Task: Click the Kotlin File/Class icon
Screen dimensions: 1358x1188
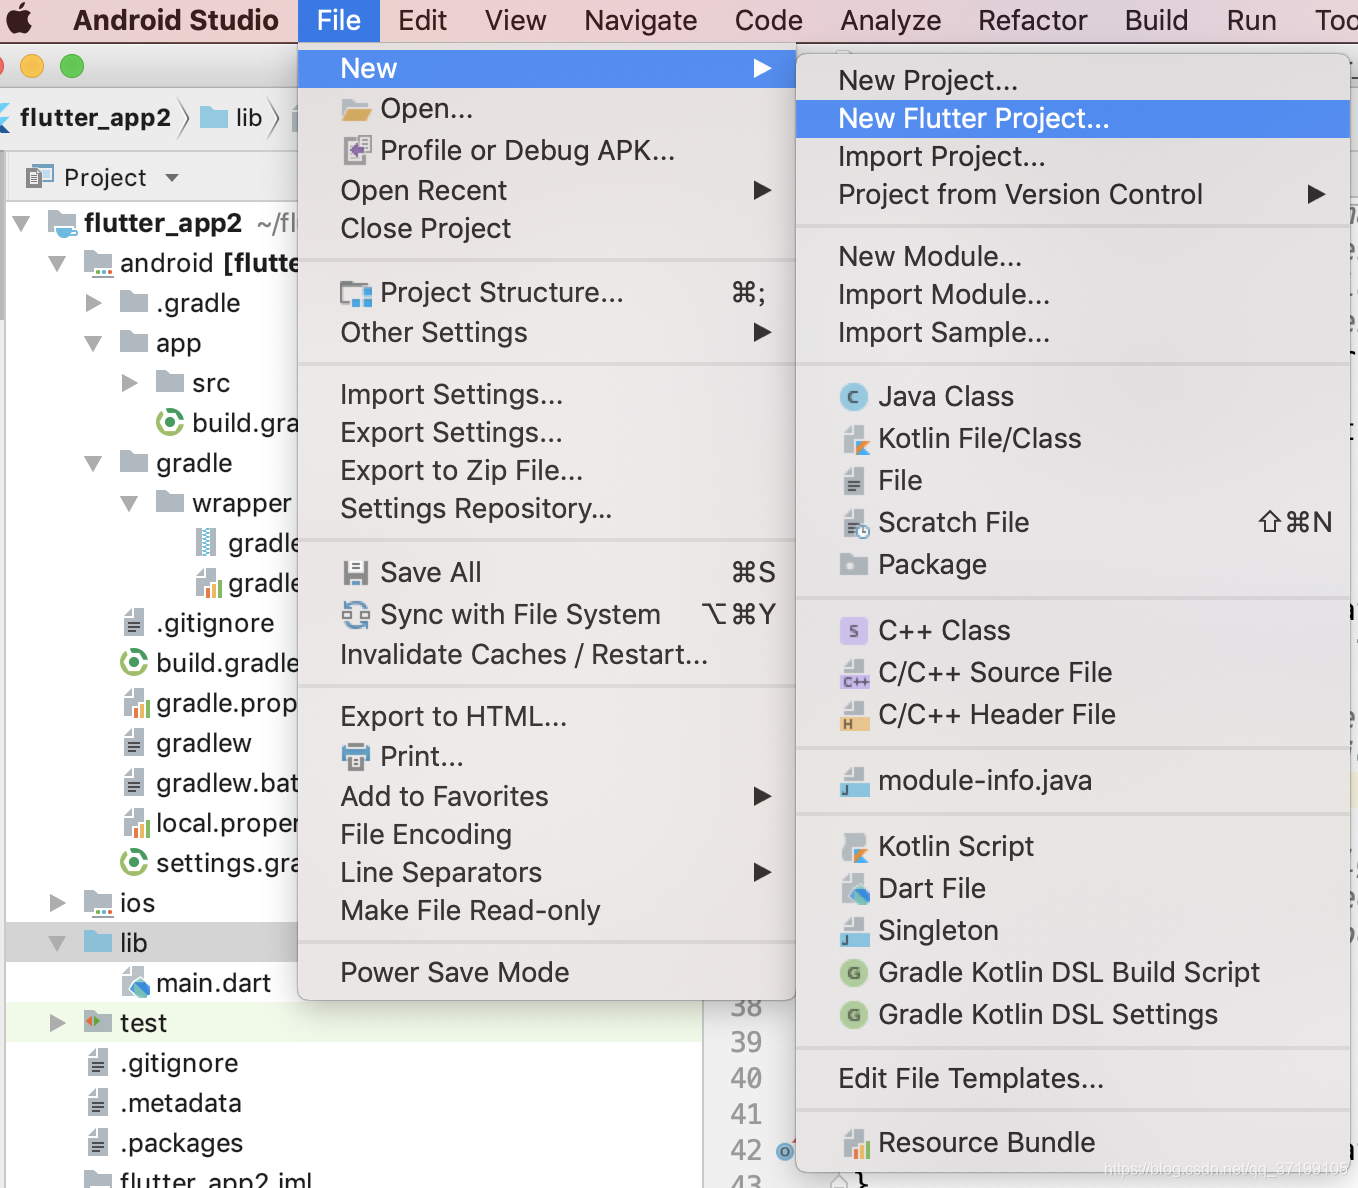Action: pos(855,439)
